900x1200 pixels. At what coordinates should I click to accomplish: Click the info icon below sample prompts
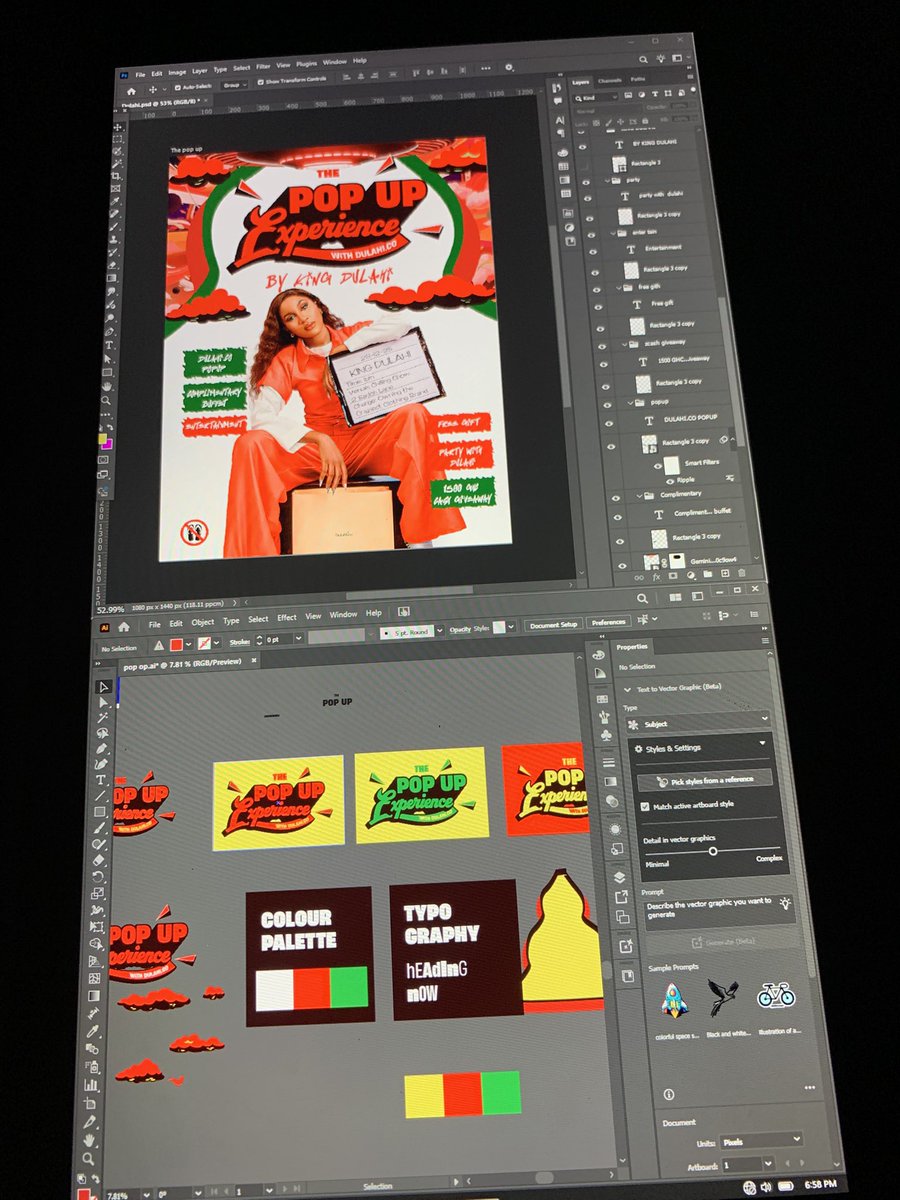[x=669, y=1094]
